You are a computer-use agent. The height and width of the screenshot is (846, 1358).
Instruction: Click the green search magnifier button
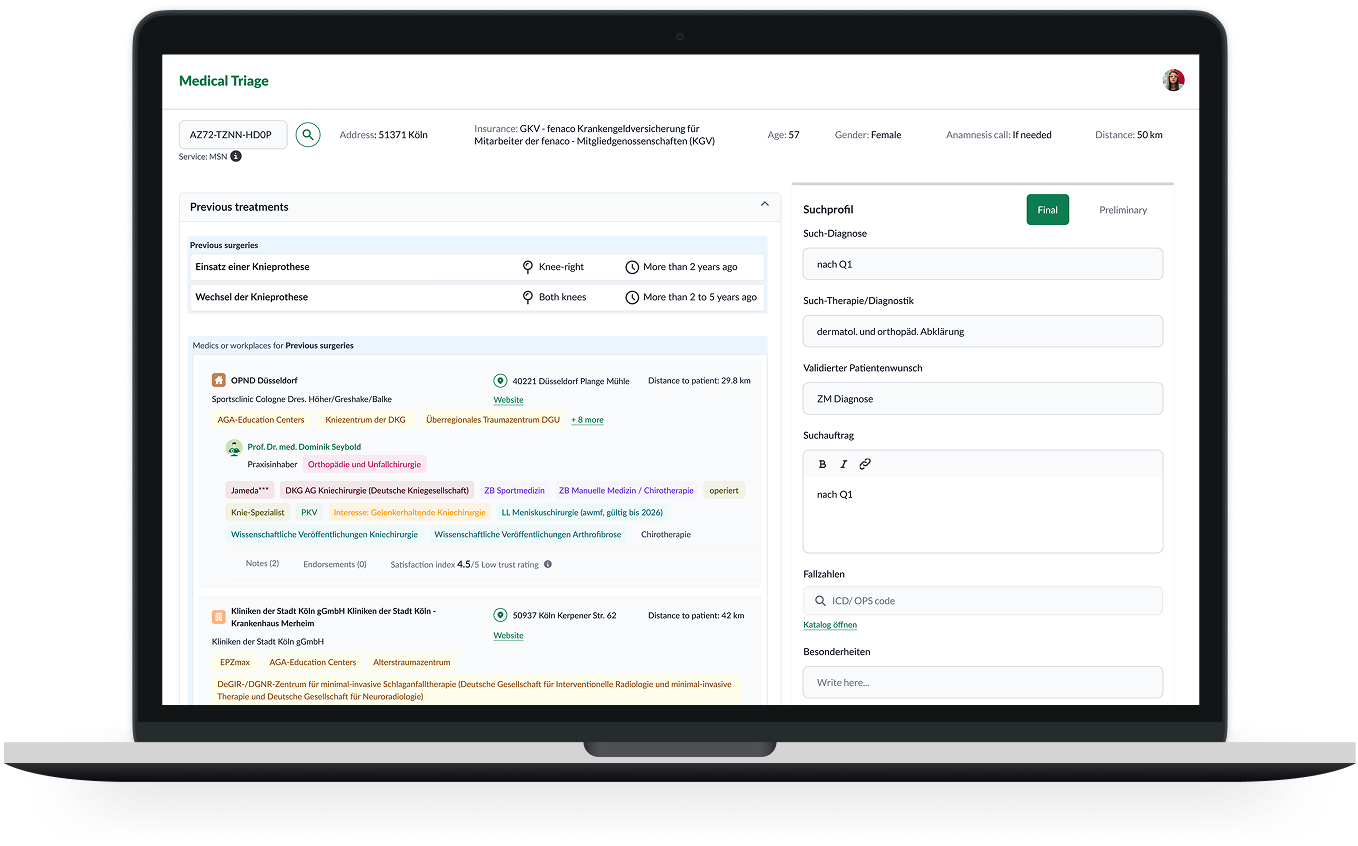(308, 135)
